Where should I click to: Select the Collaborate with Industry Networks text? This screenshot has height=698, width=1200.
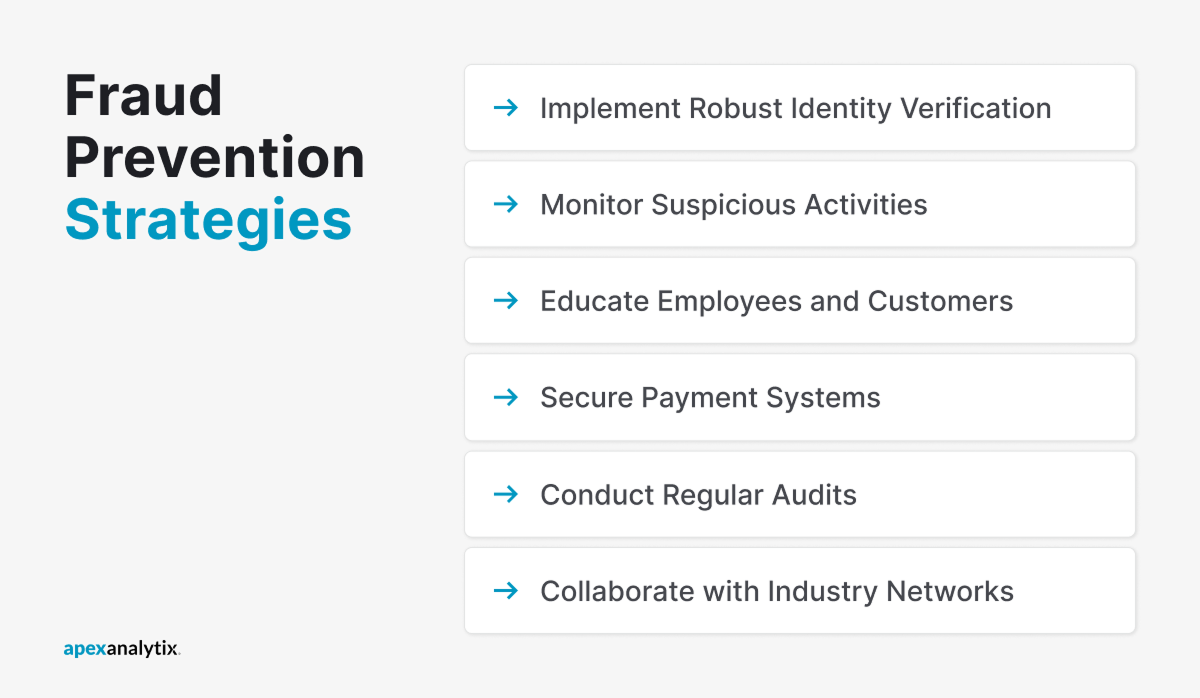tap(776, 591)
